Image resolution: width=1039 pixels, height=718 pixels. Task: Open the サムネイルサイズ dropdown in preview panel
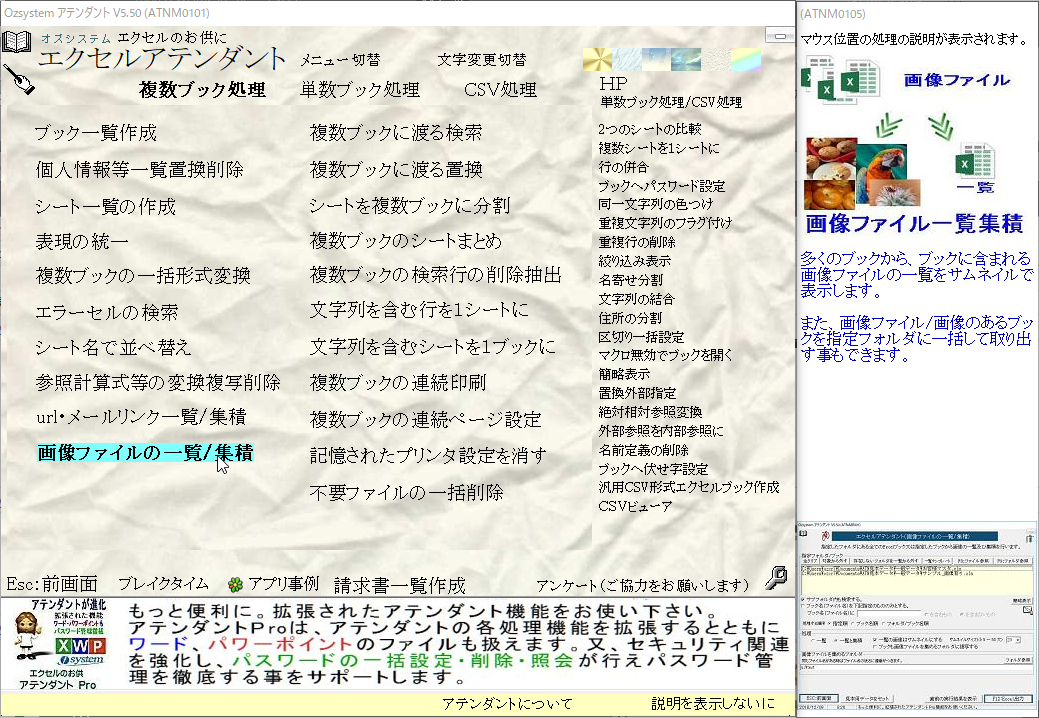coord(1013,640)
